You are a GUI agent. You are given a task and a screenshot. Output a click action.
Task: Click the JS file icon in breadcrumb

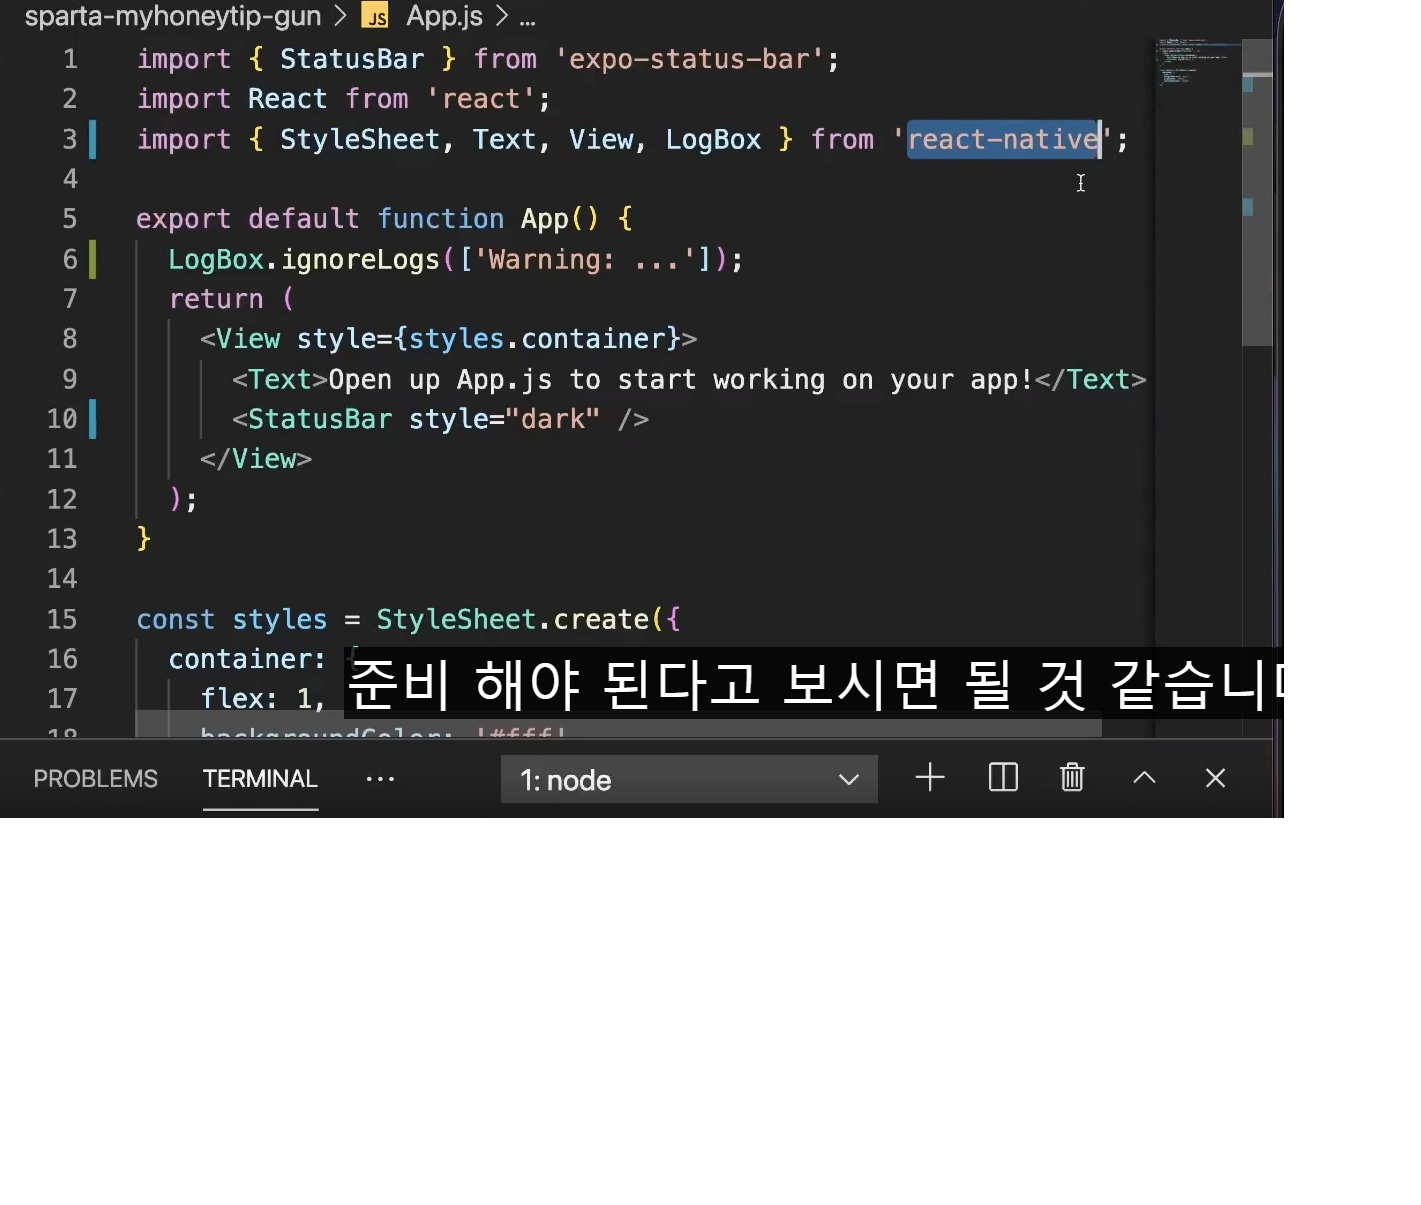click(376, 17)
